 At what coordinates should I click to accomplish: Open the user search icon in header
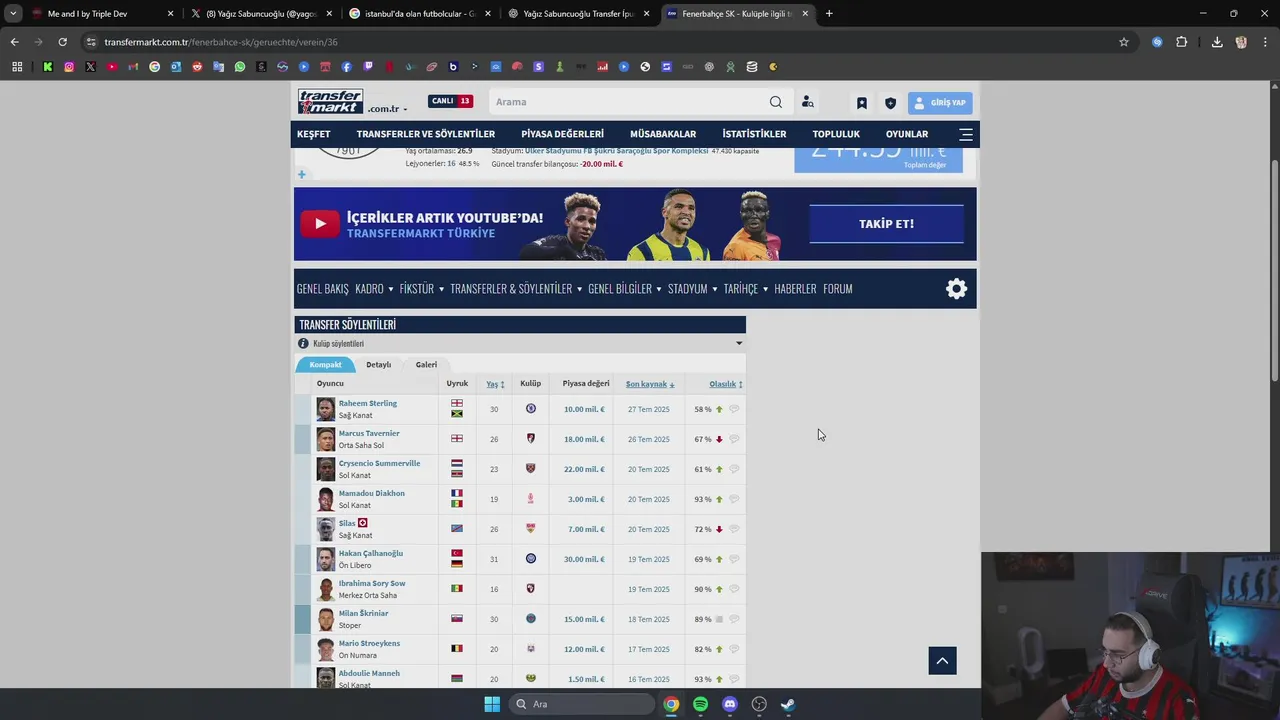pos(807,102)
